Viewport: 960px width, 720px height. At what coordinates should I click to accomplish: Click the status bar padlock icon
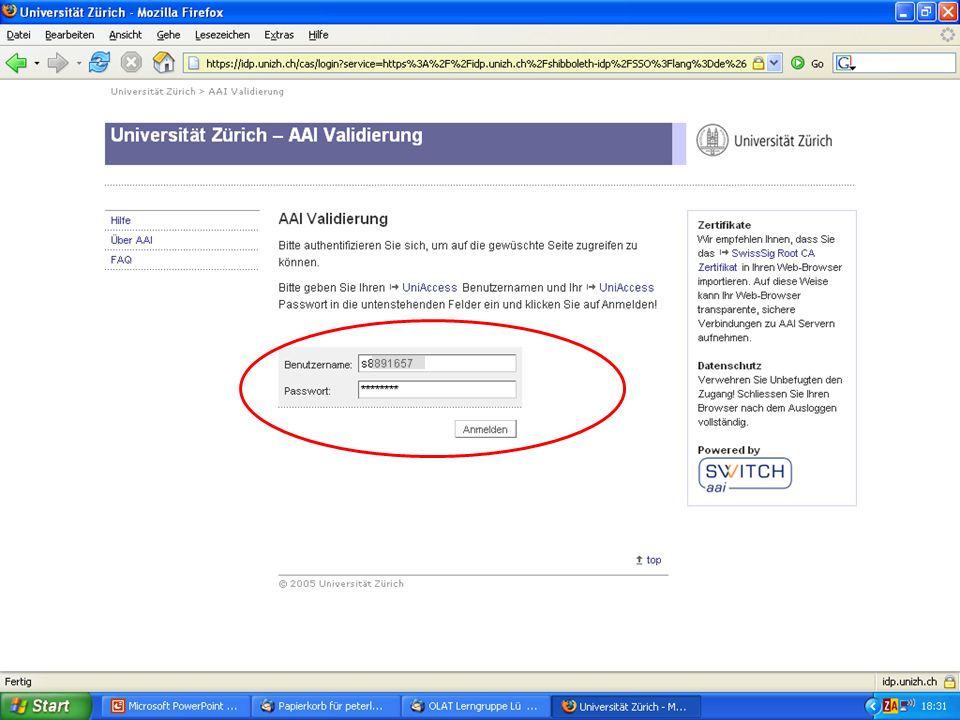pos(950,681)
